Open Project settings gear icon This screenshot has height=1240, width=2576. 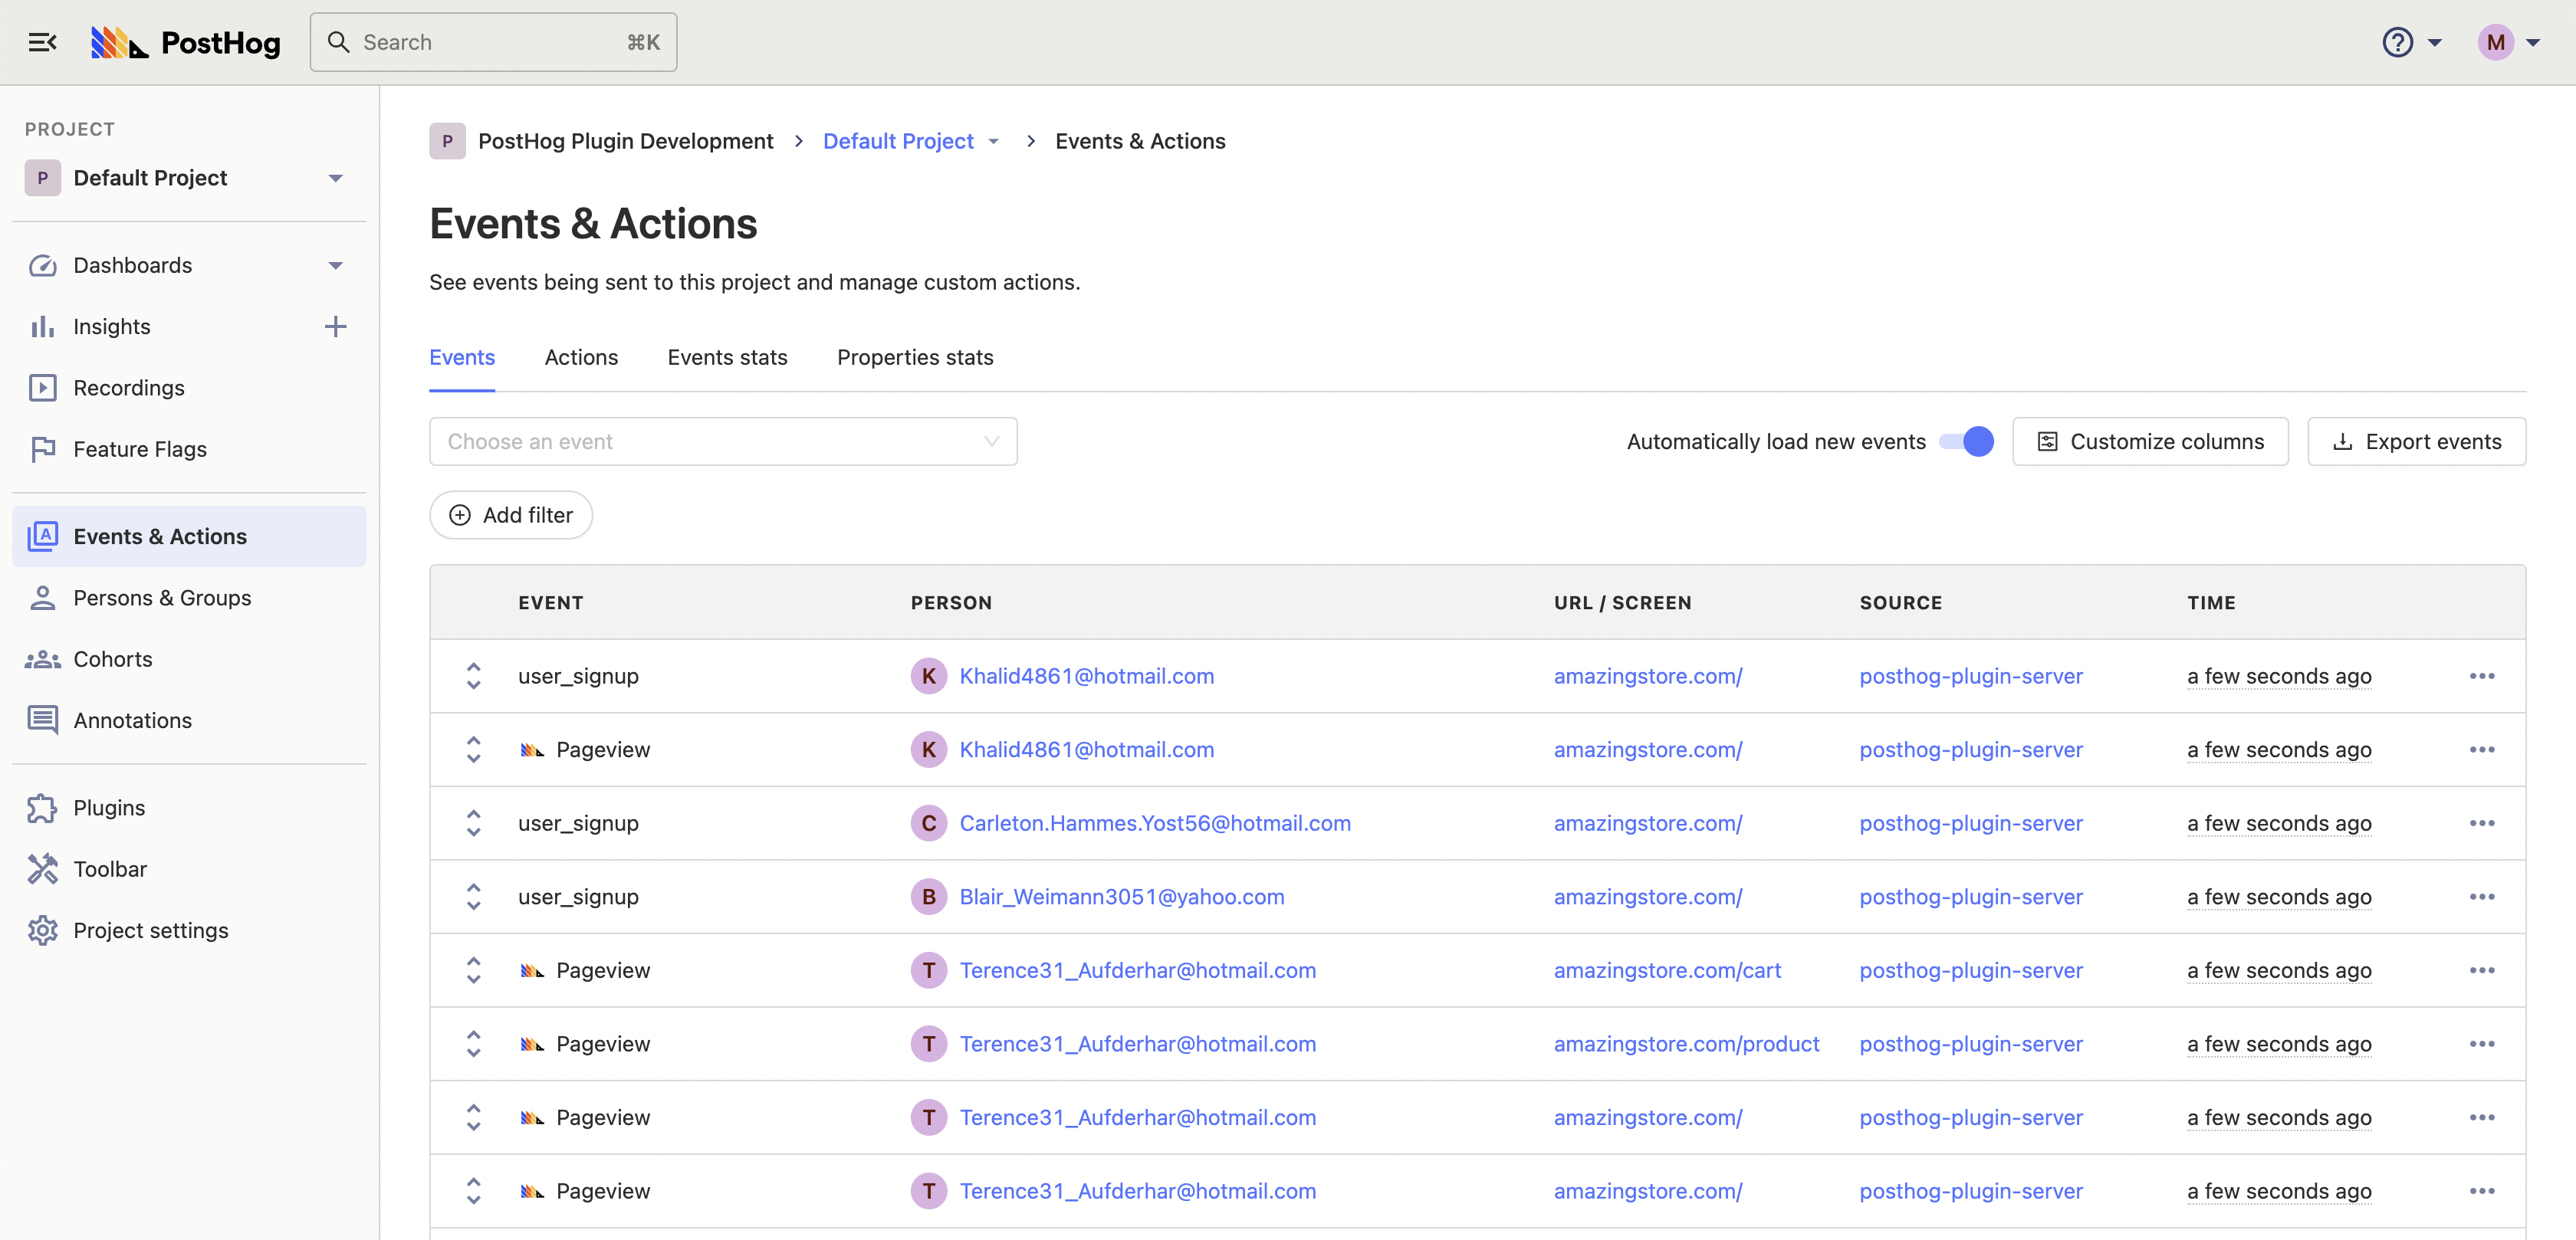(43, 930)
